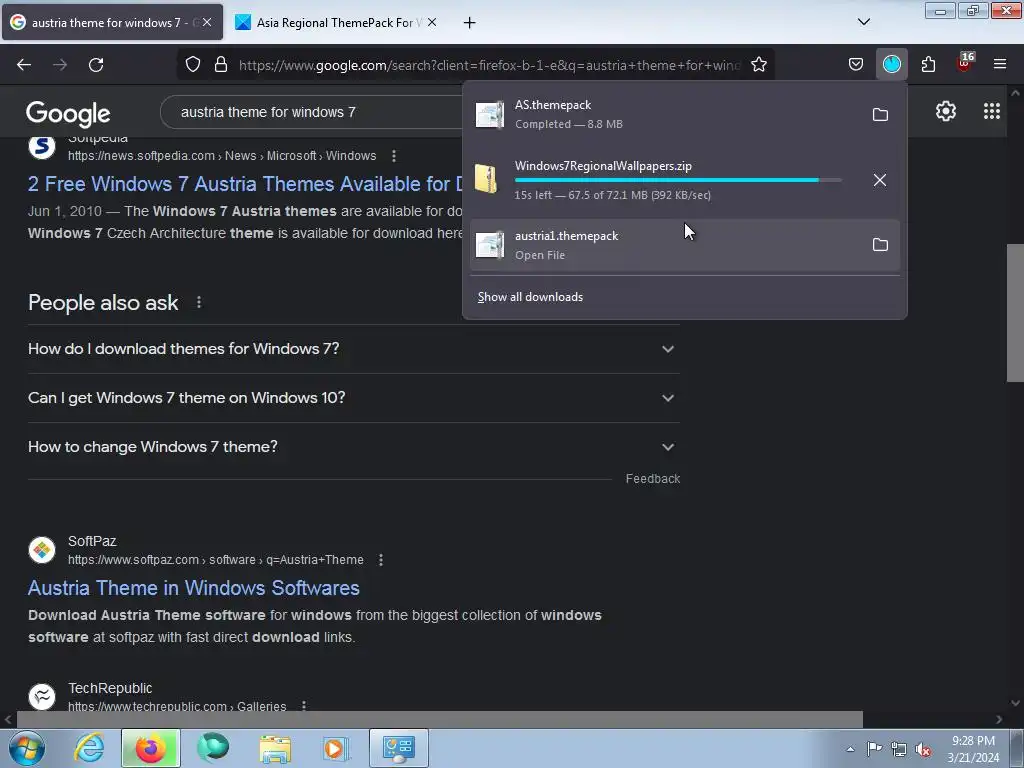Screen dimensions: 1024x768
Task: Expand 'Can I get Windows 7 theme on Windows 10?'
Action: 353,398
